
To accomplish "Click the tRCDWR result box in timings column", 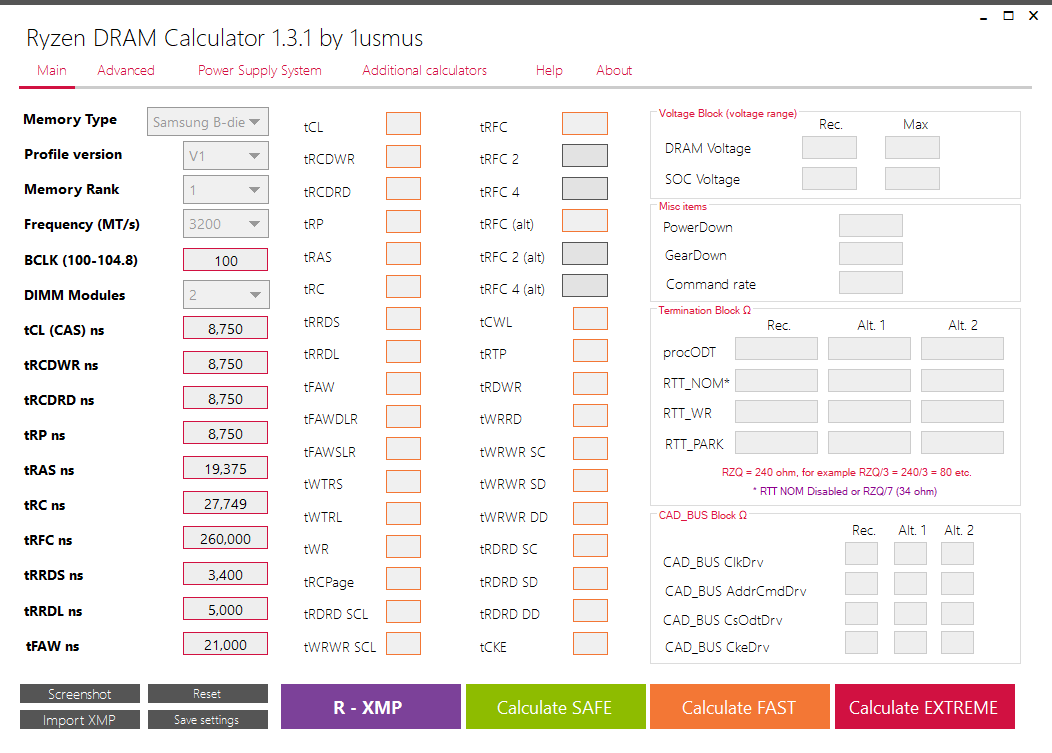I will click(403, 156).
